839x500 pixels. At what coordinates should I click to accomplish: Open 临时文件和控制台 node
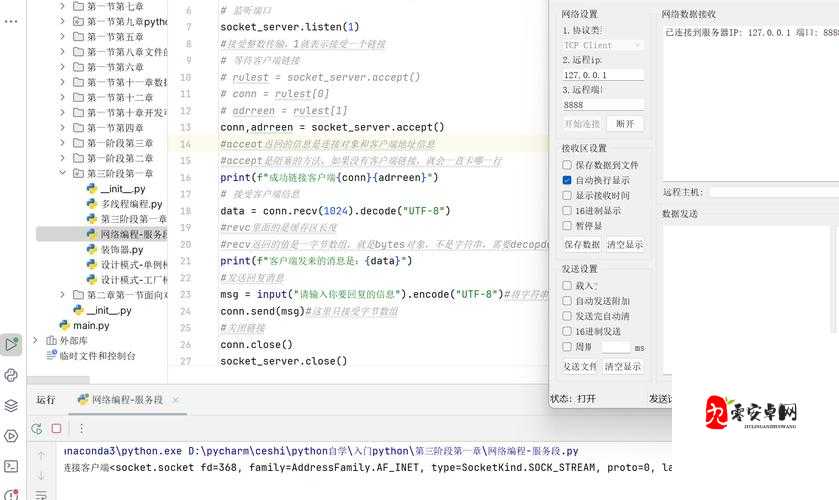91,355
